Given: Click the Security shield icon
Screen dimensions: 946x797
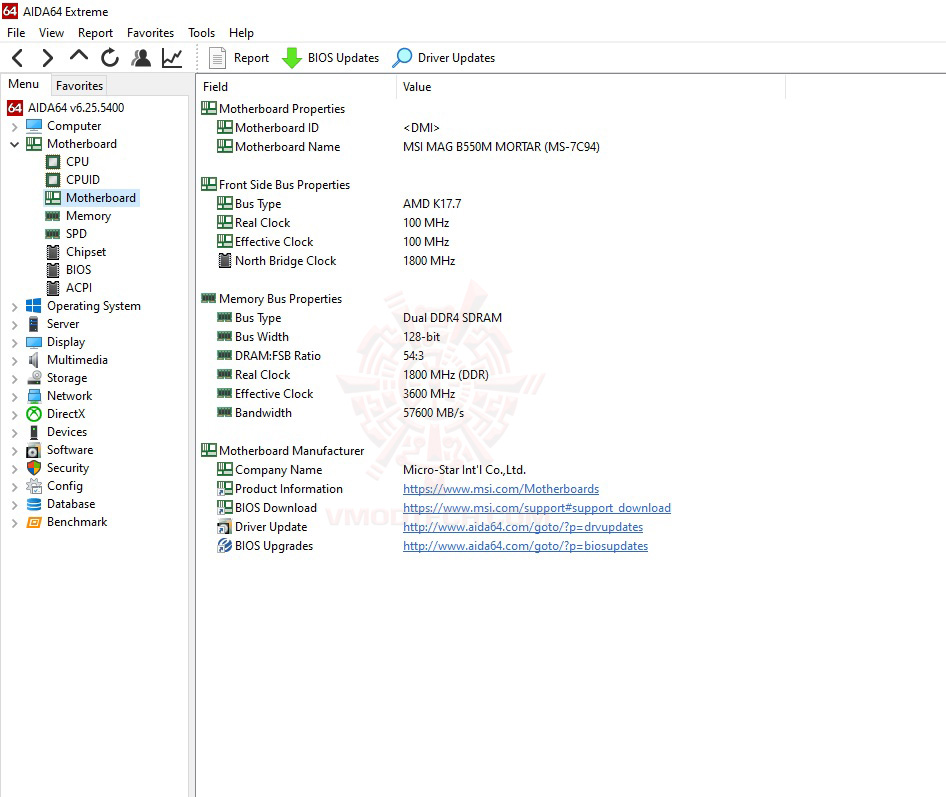Looking at the screenshot, I should point(34,468).
